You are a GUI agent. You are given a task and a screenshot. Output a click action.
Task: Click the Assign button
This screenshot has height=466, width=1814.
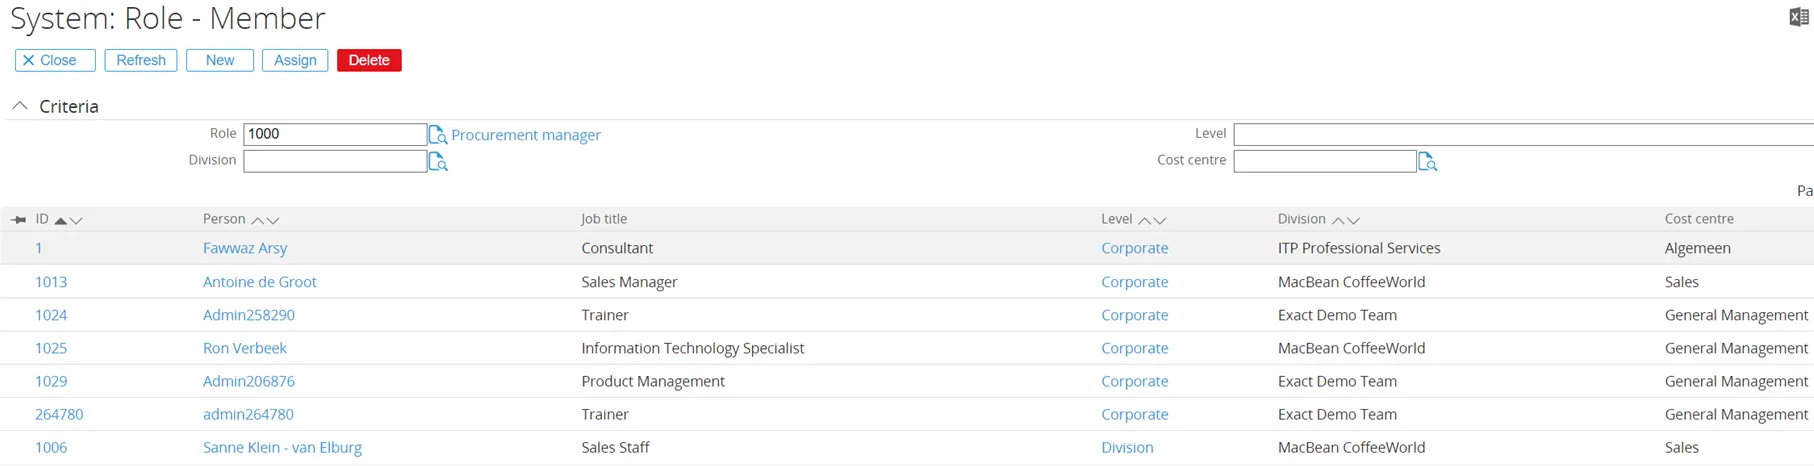[x=295, y=60]
